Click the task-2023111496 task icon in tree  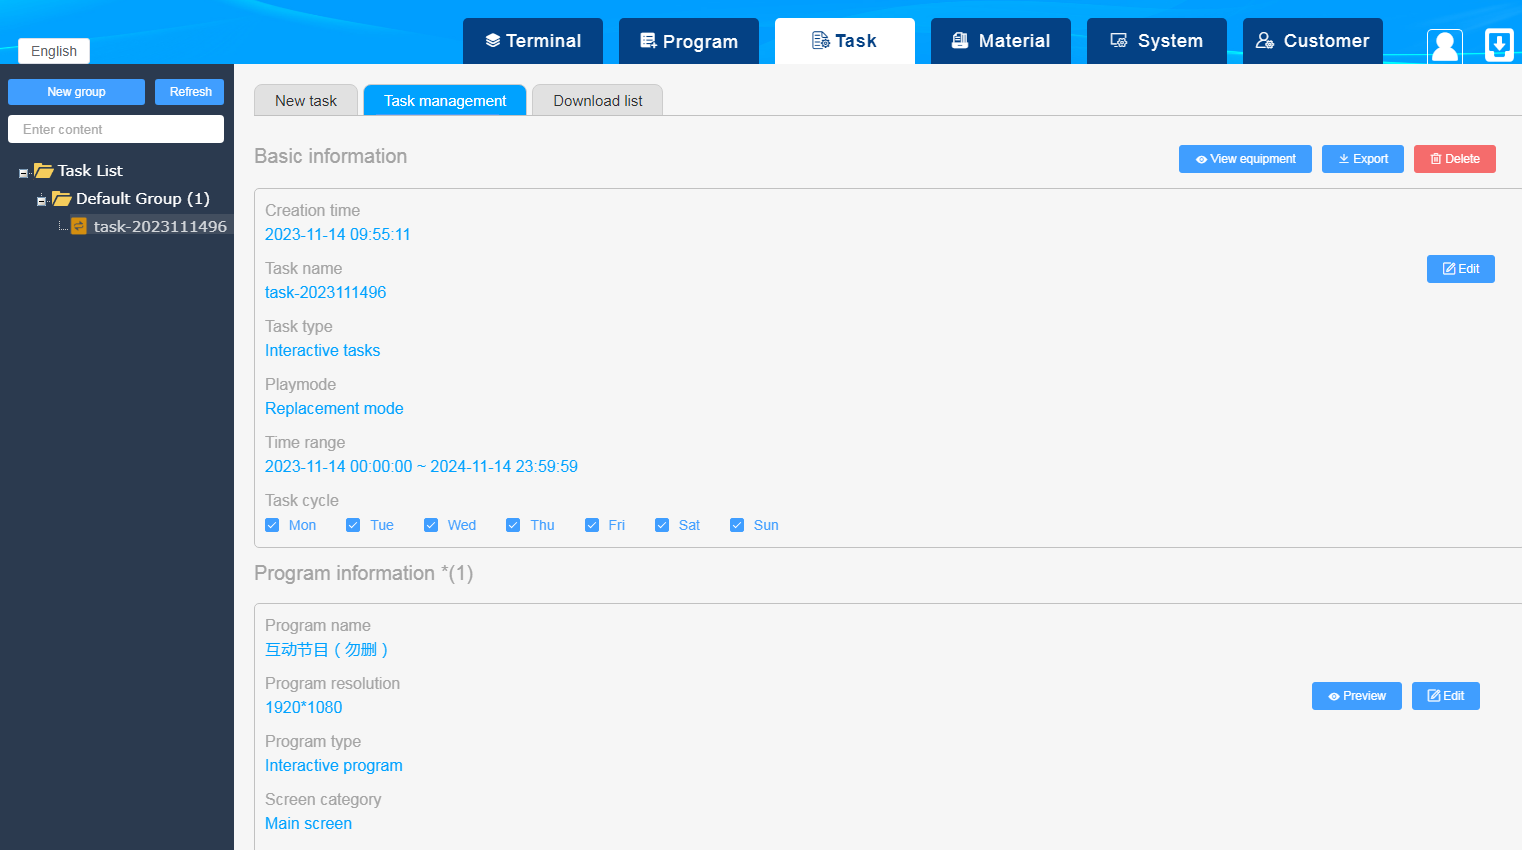[79, 226]
